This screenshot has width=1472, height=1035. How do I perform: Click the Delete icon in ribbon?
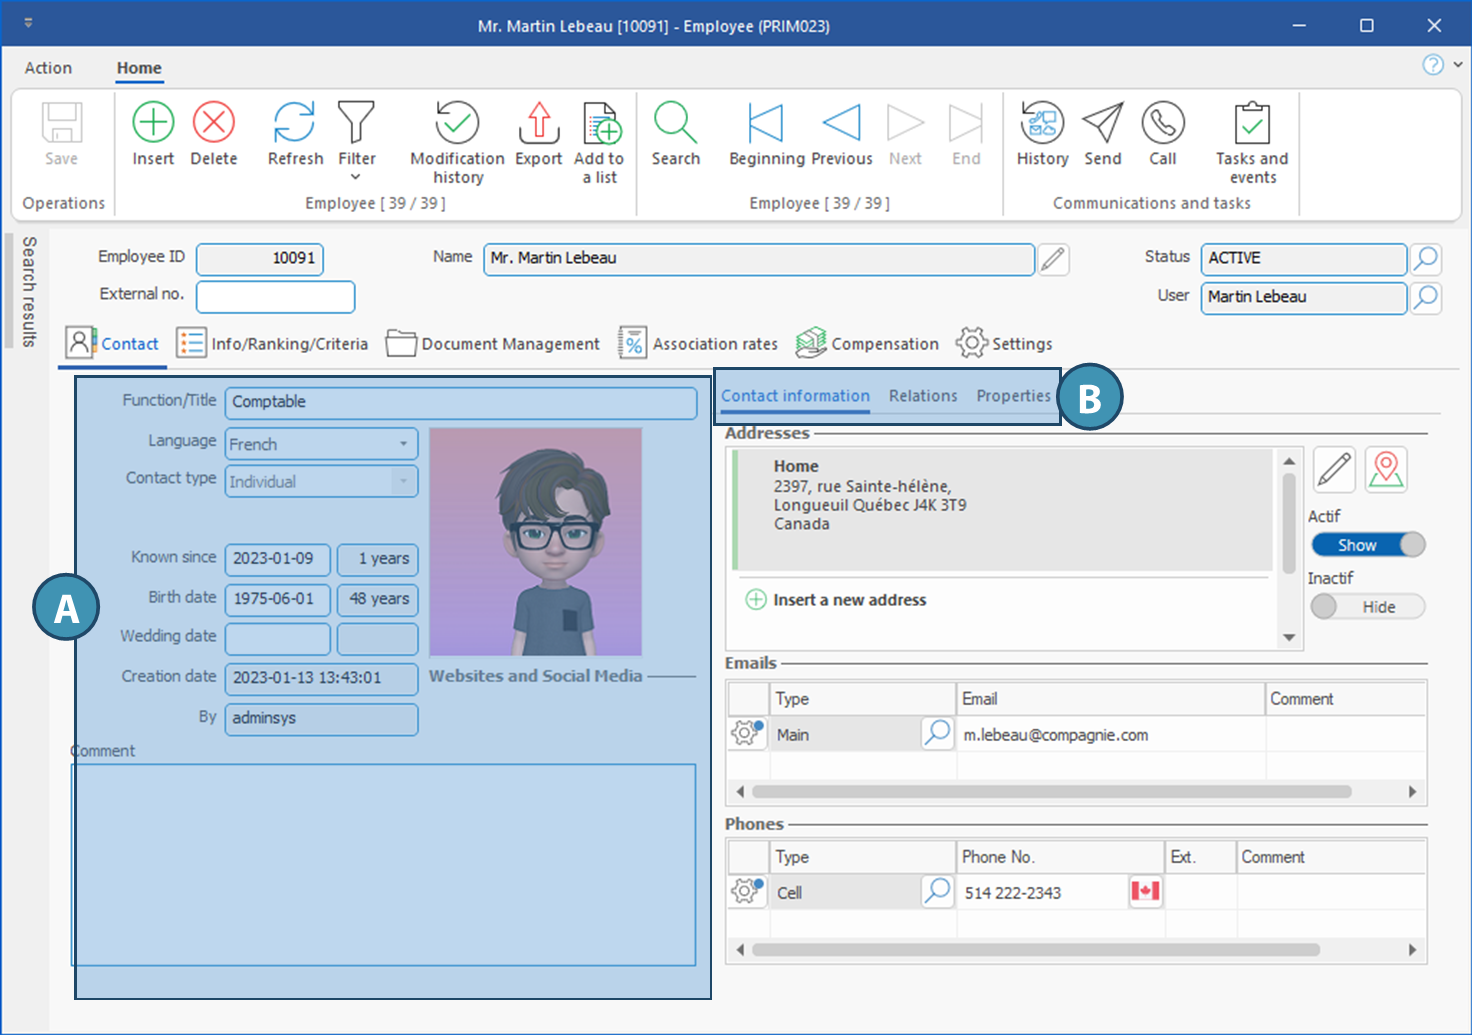click(213, 123)
